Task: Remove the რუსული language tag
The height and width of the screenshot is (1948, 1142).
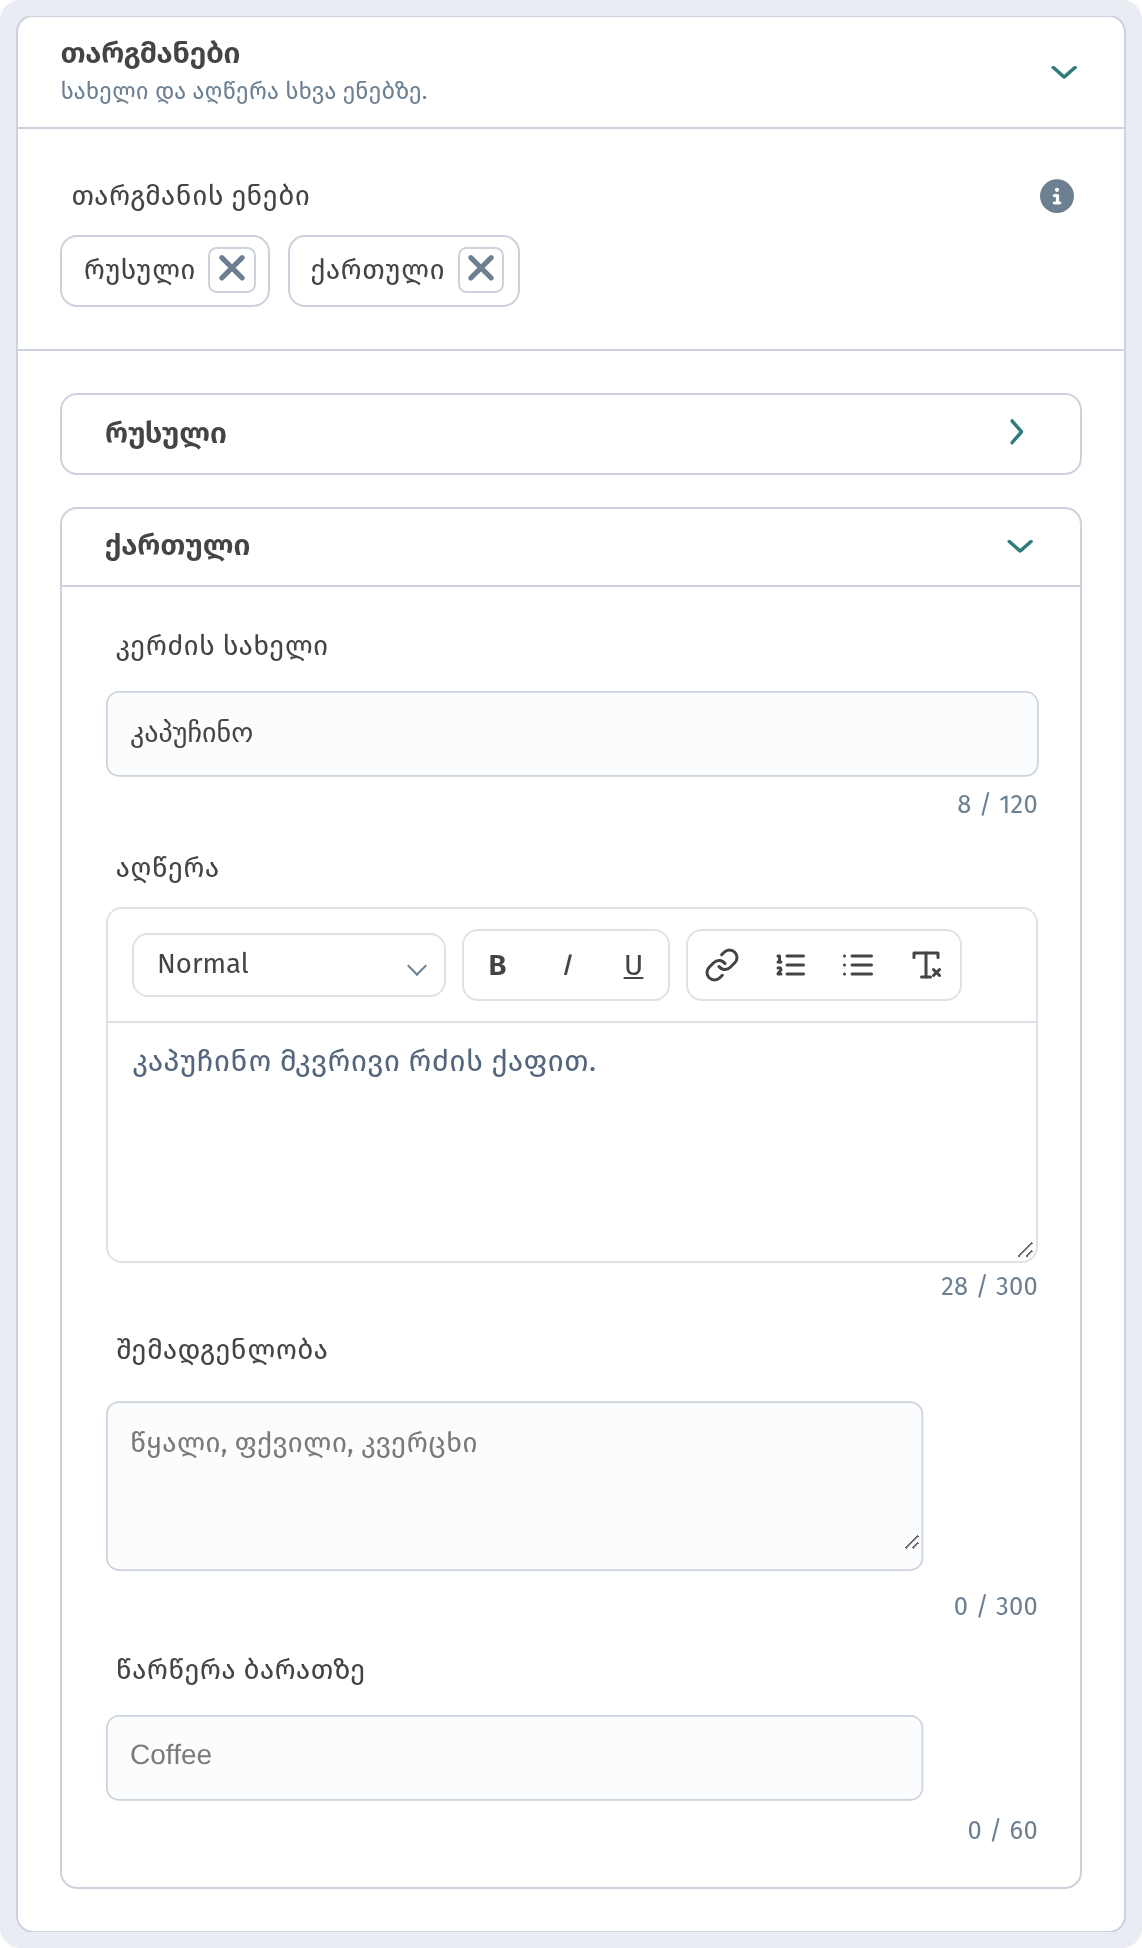Action: [x=232, y=269]
